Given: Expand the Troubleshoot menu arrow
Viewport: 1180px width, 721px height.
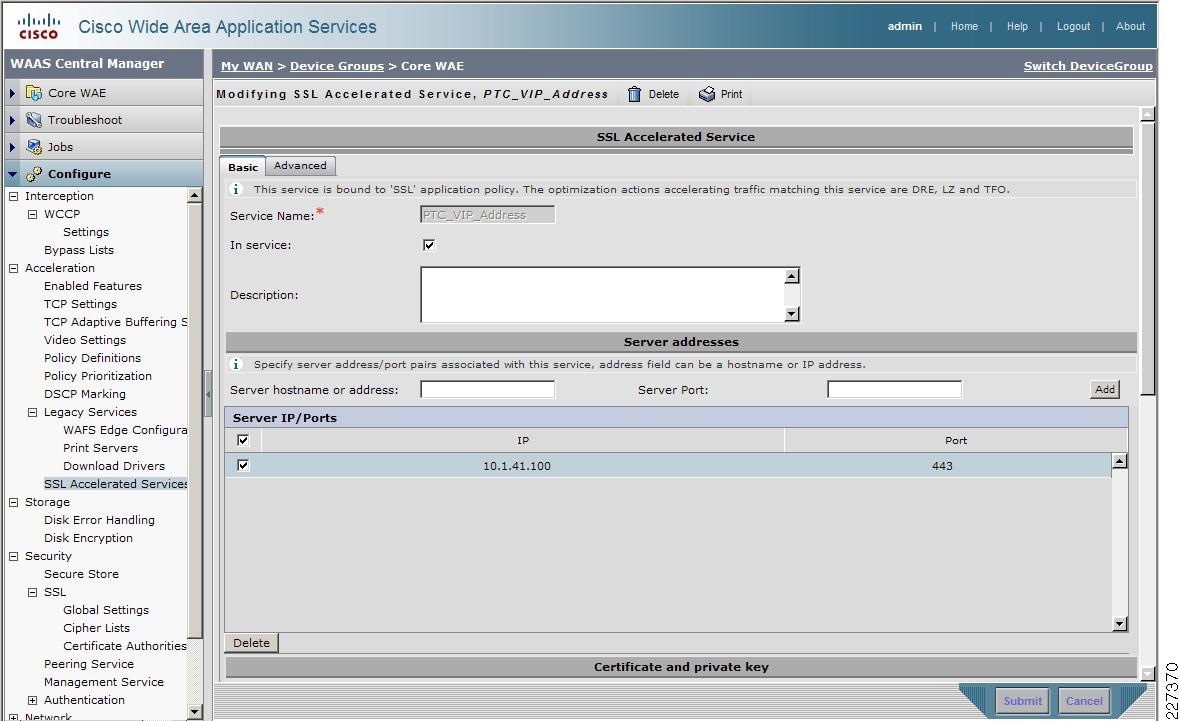Looking at the screenshot, I should click(12, 120).
